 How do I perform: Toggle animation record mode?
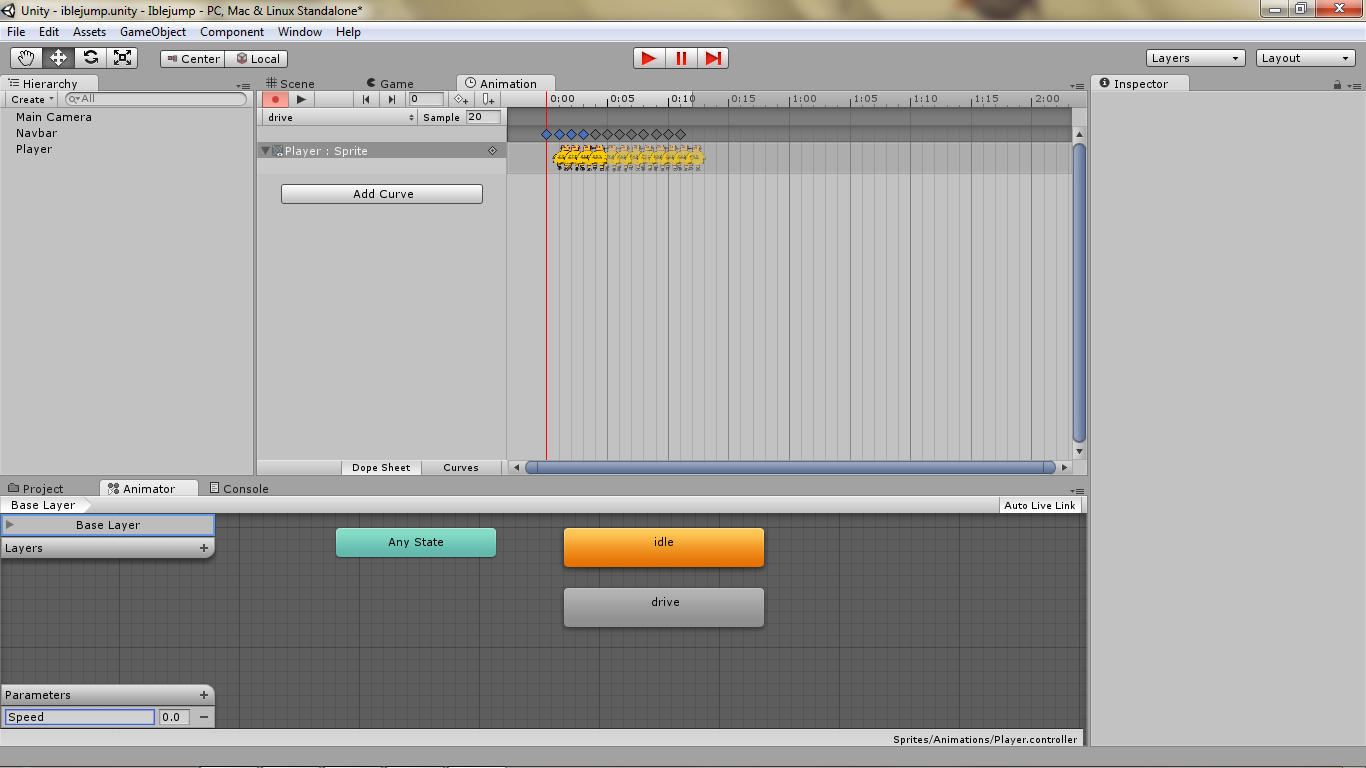point(275,99)
